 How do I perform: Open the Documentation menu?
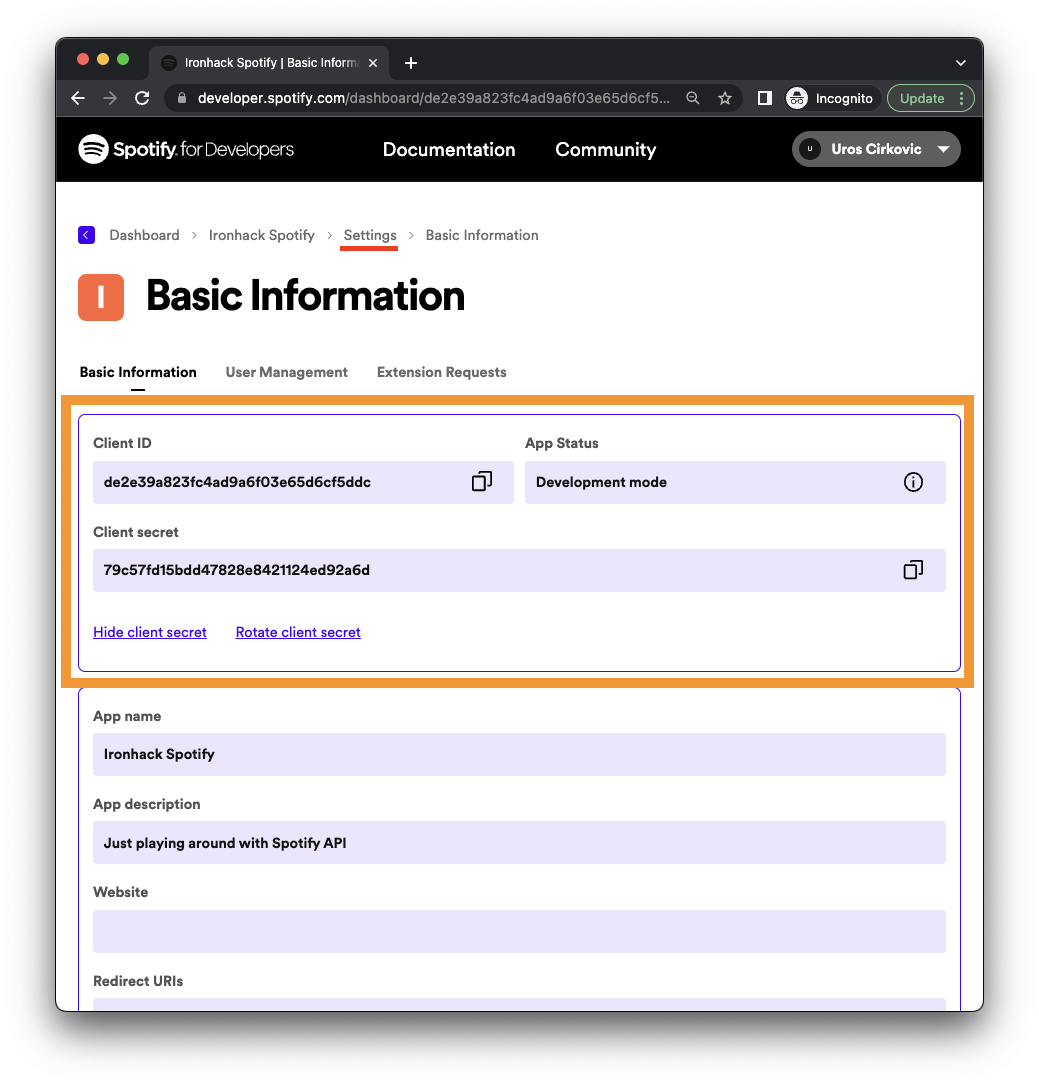click(x=449, y=149)
